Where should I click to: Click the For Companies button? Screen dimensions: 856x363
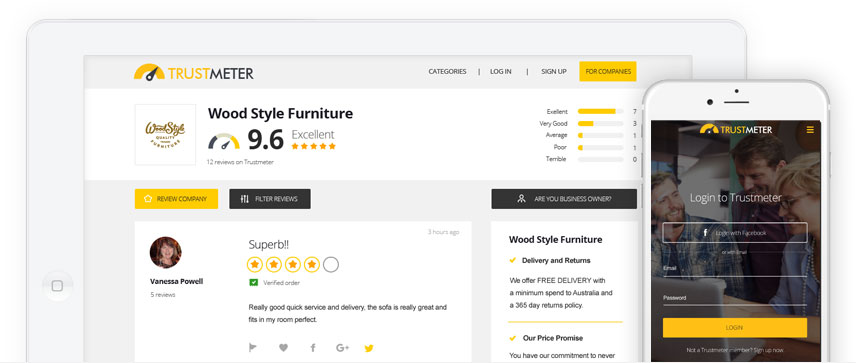pyautogui.click(x=608, y=72)
